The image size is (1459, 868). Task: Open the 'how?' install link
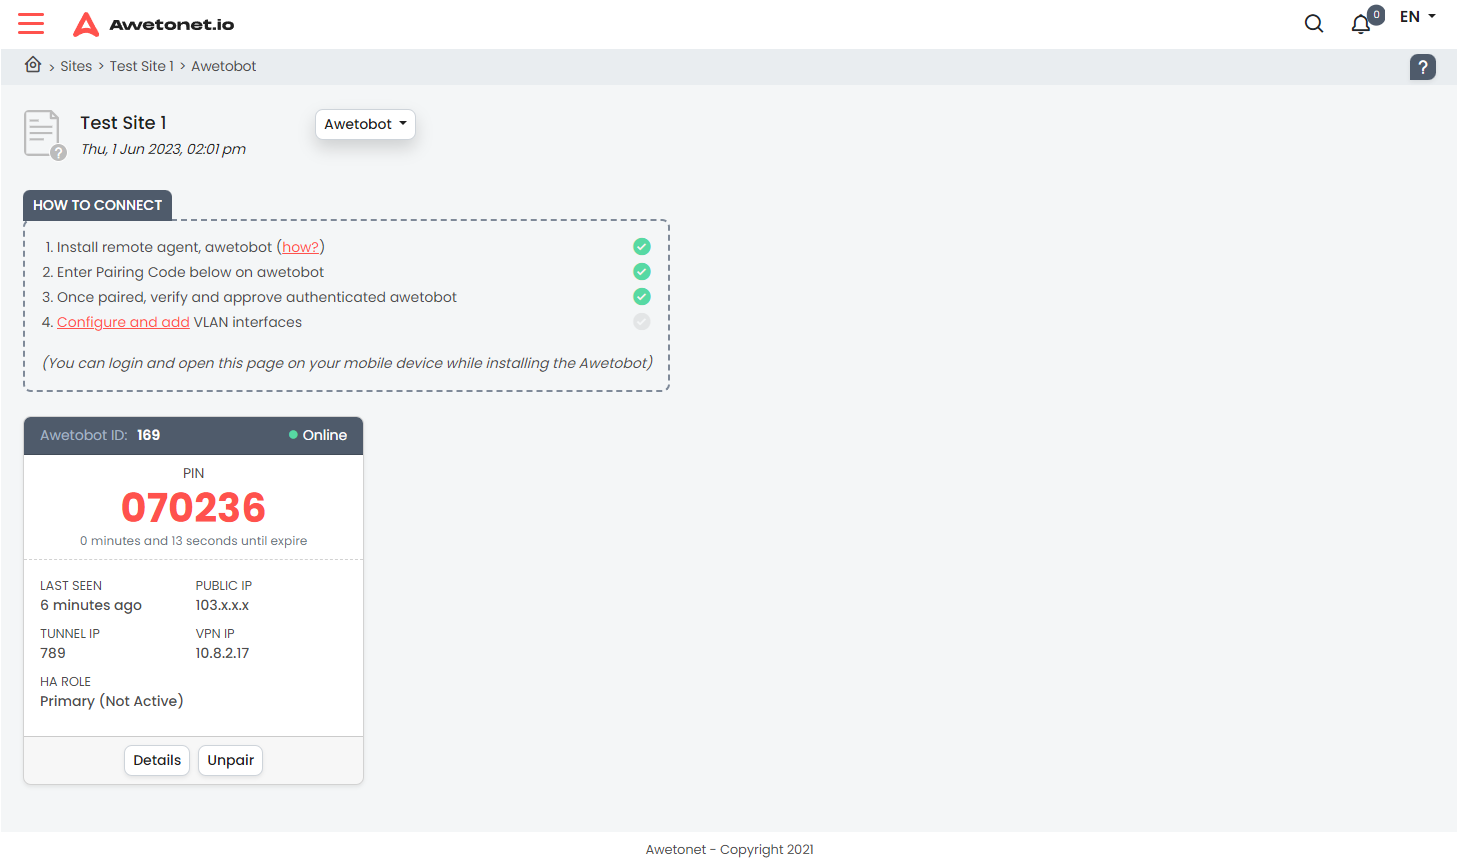(300, 247)
